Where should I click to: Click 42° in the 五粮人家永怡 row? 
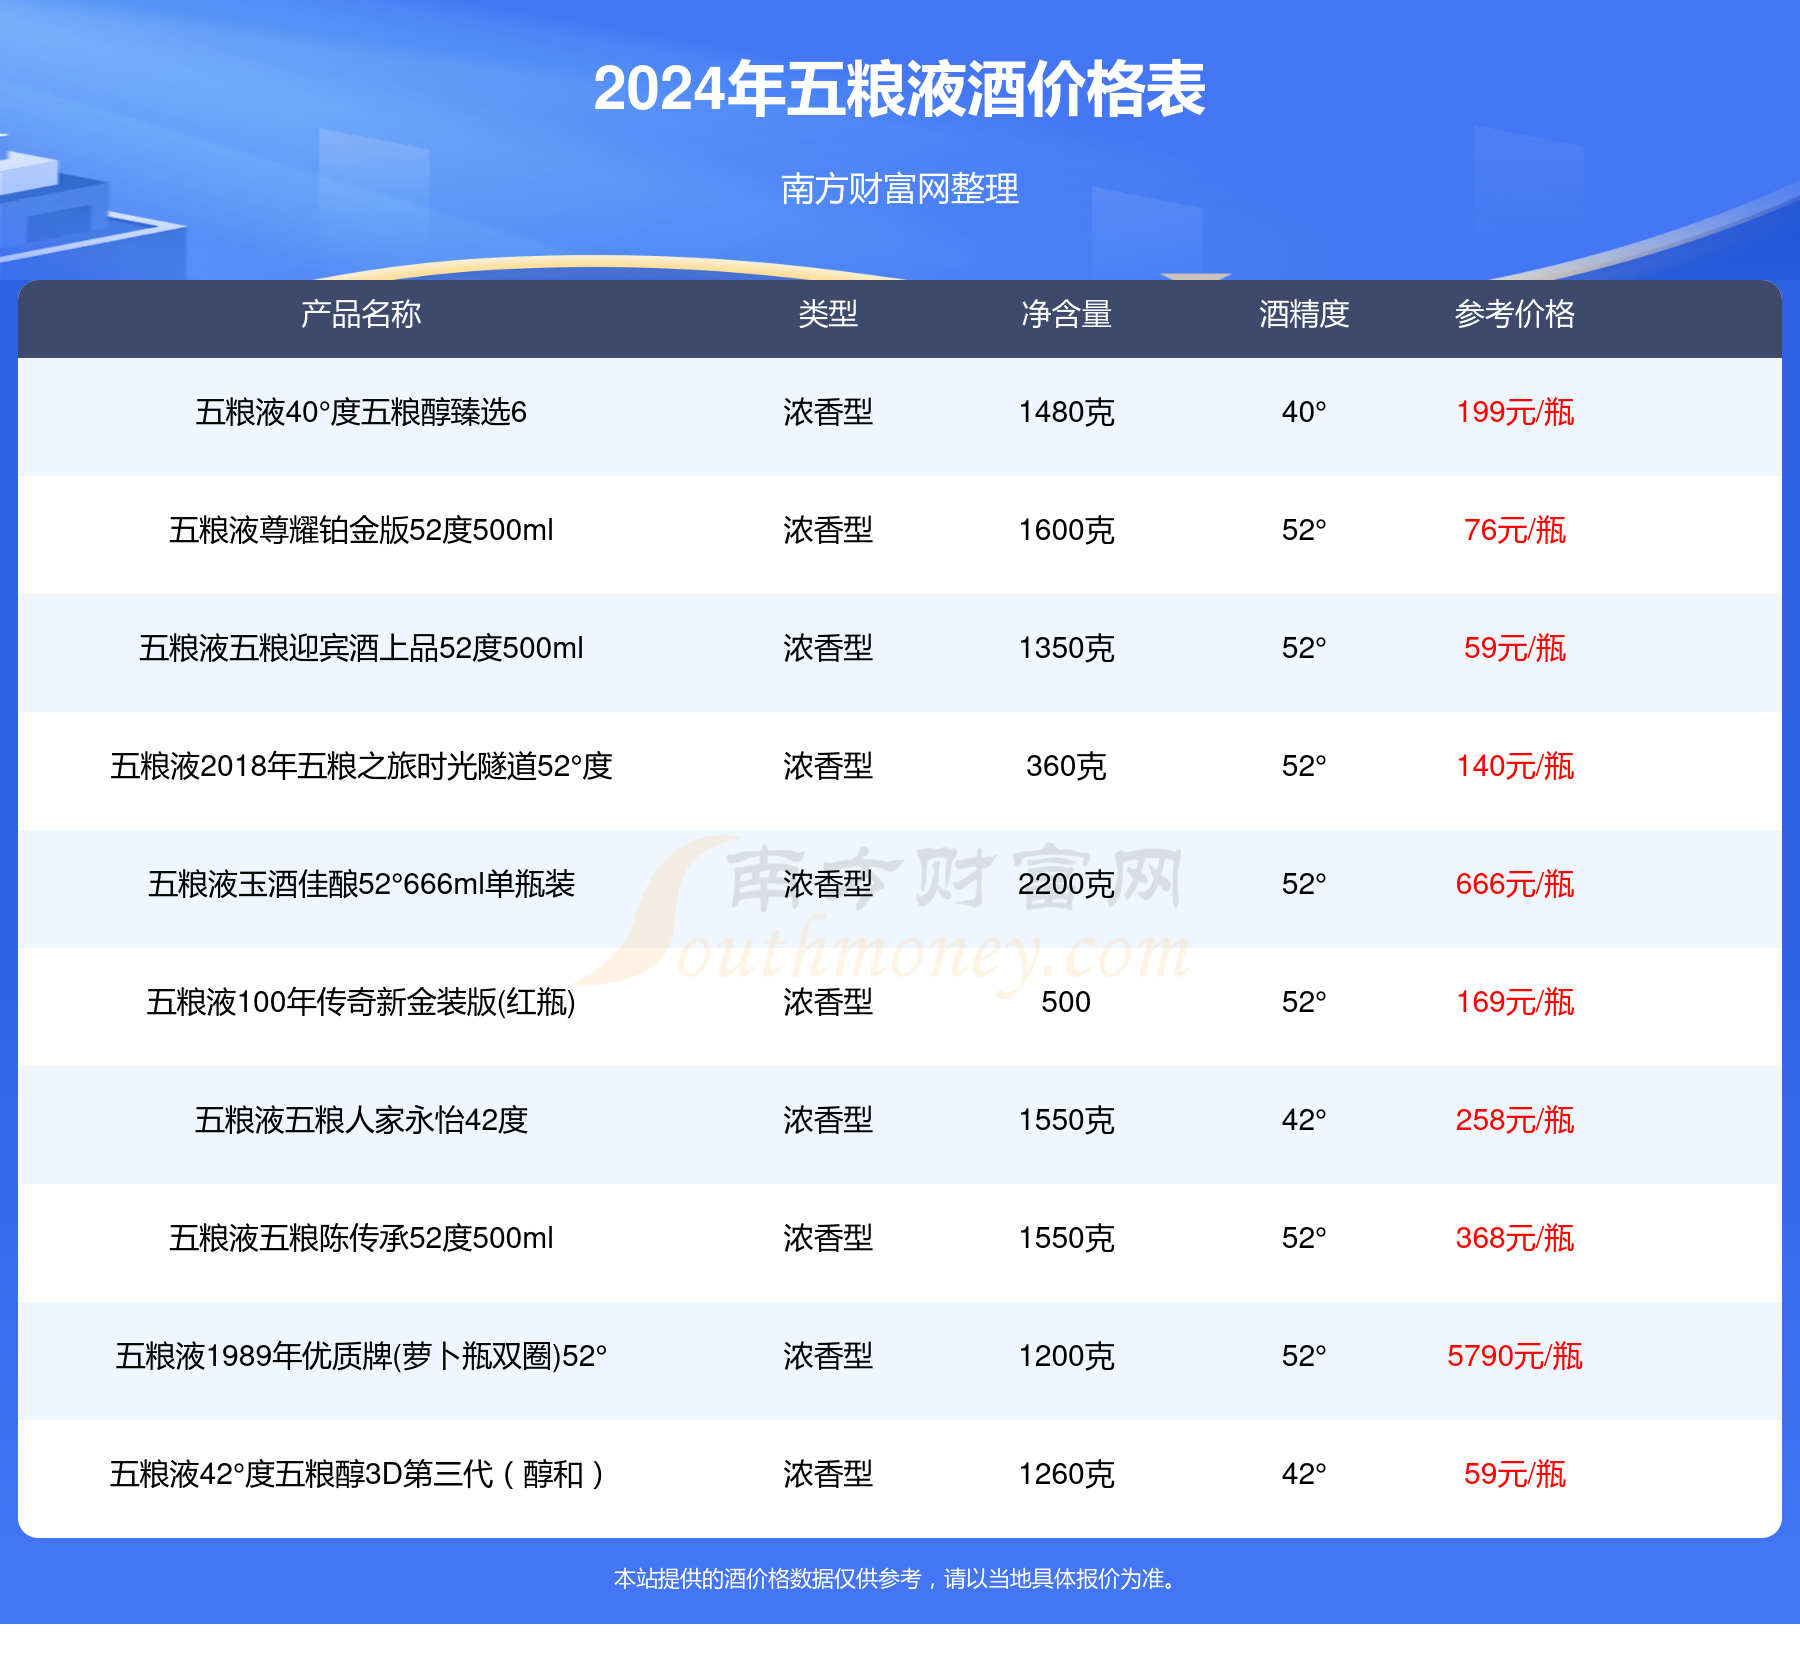(x=1304, y=1120)
